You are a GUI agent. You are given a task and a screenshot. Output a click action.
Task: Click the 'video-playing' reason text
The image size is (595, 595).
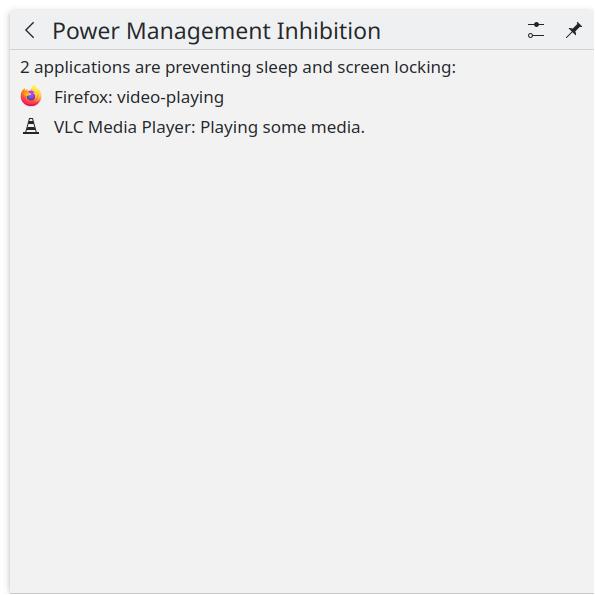pyautogui.click(x=171, y=98)
